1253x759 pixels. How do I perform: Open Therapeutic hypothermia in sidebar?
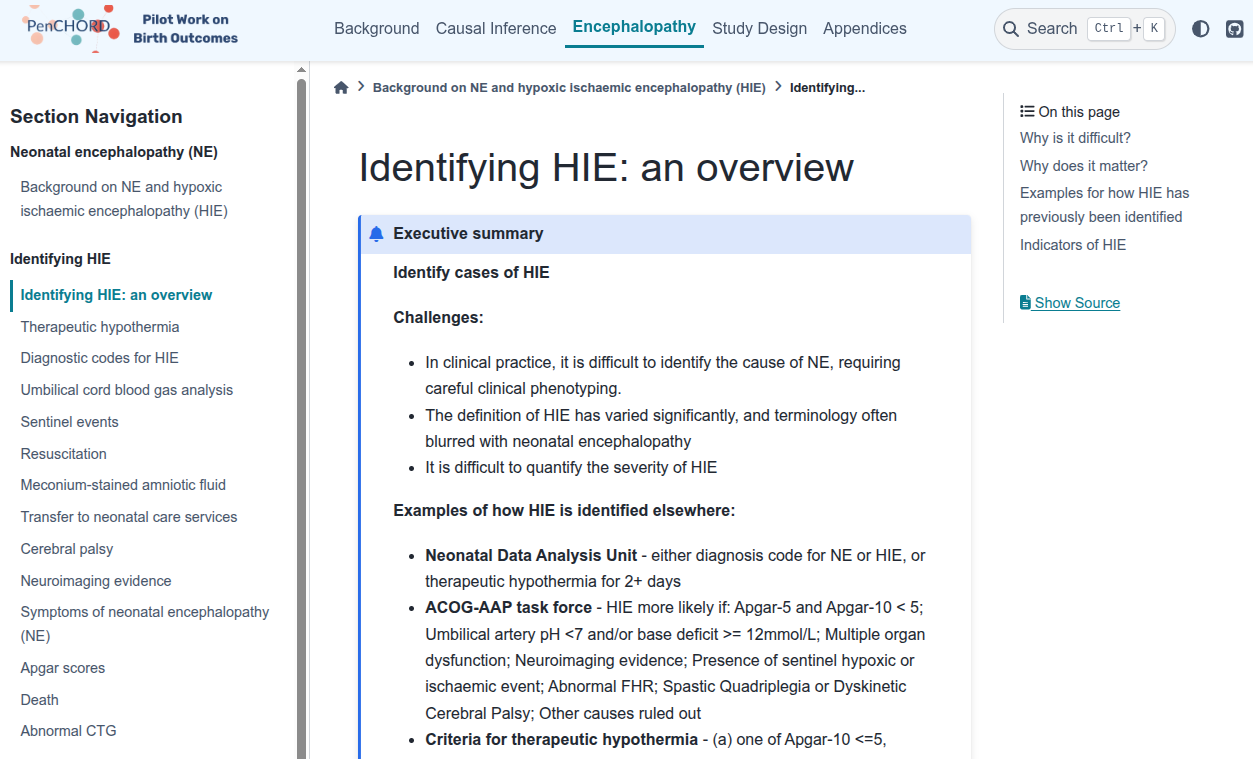100,327
